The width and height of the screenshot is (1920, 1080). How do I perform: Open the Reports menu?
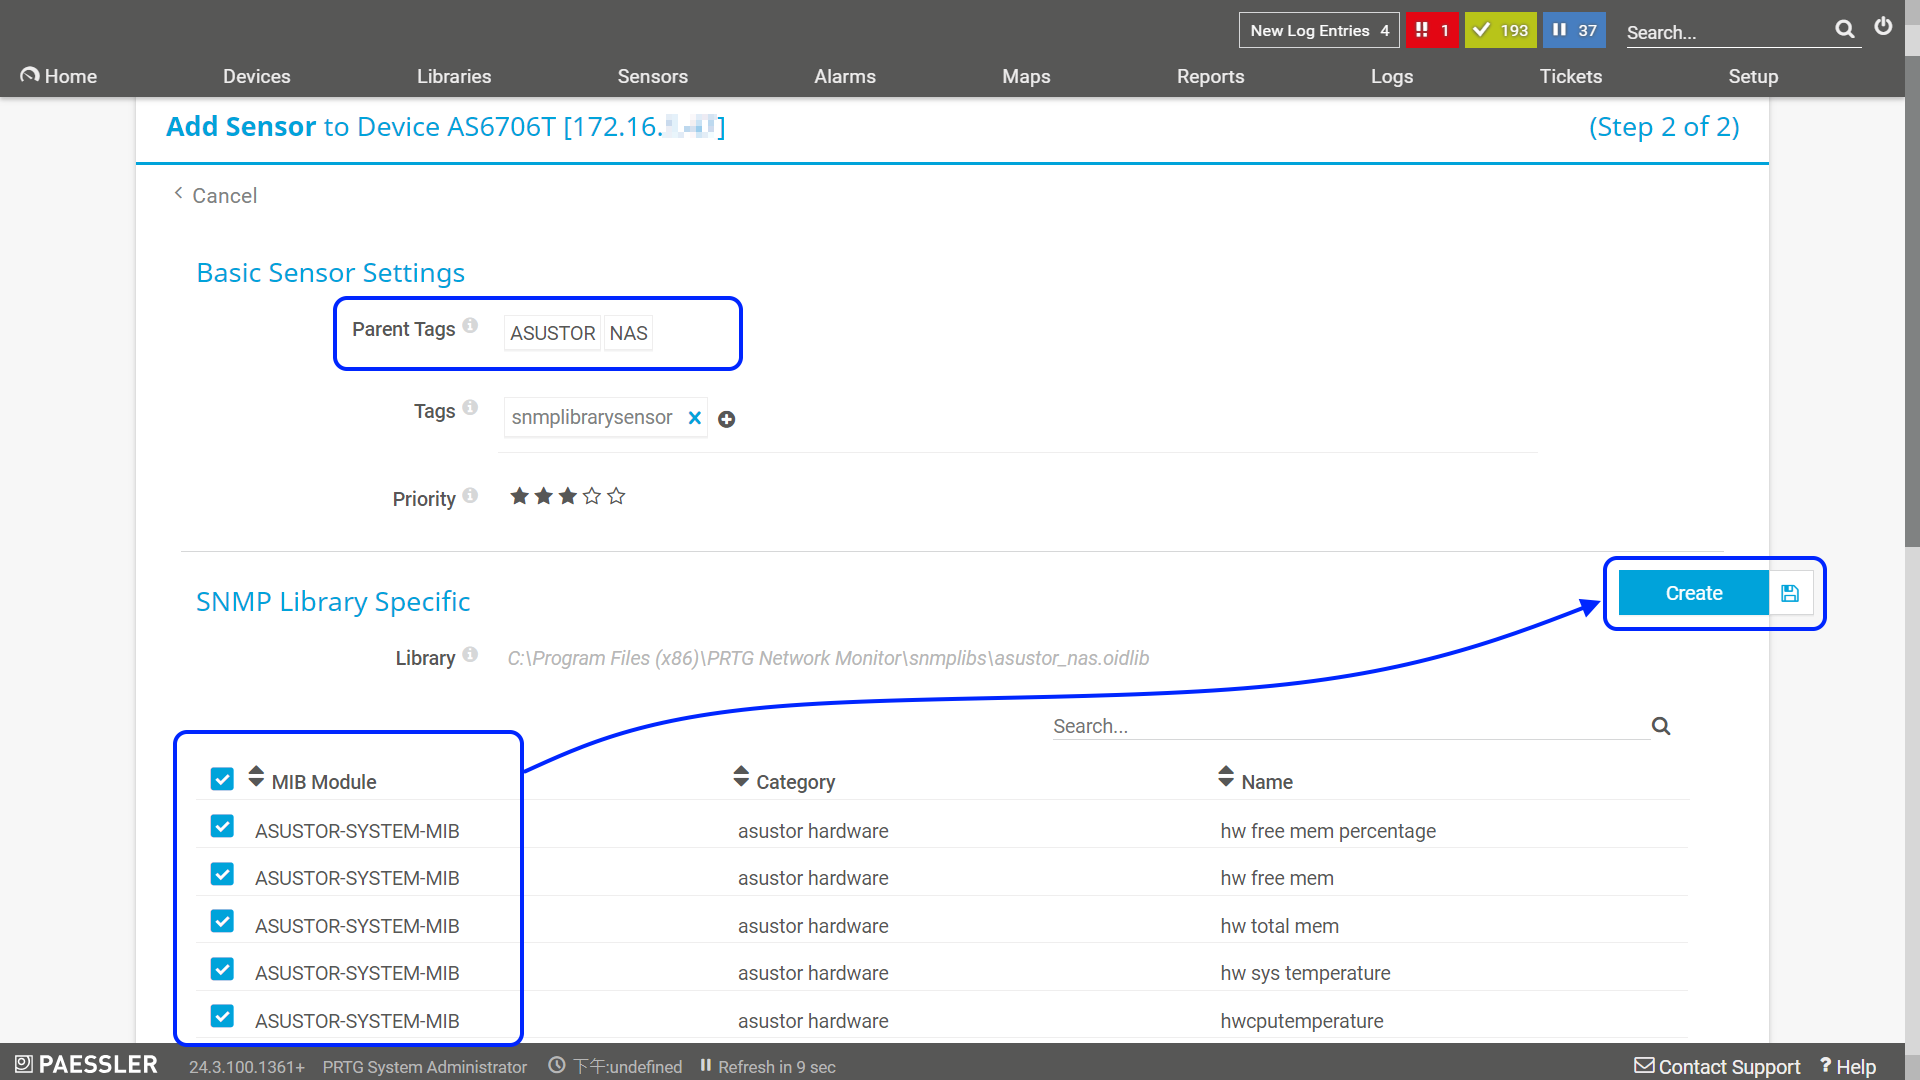click(x=1210, y=76)
